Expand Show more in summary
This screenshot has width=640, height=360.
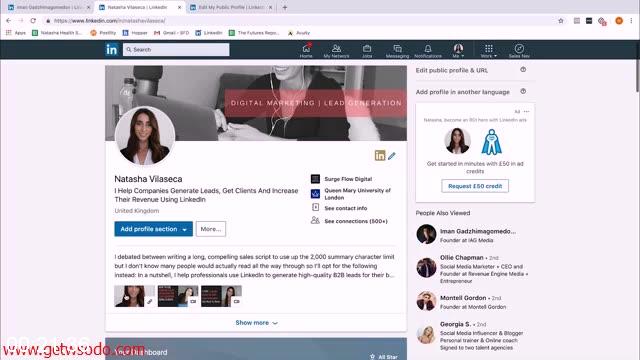click(x=256, y=322)
